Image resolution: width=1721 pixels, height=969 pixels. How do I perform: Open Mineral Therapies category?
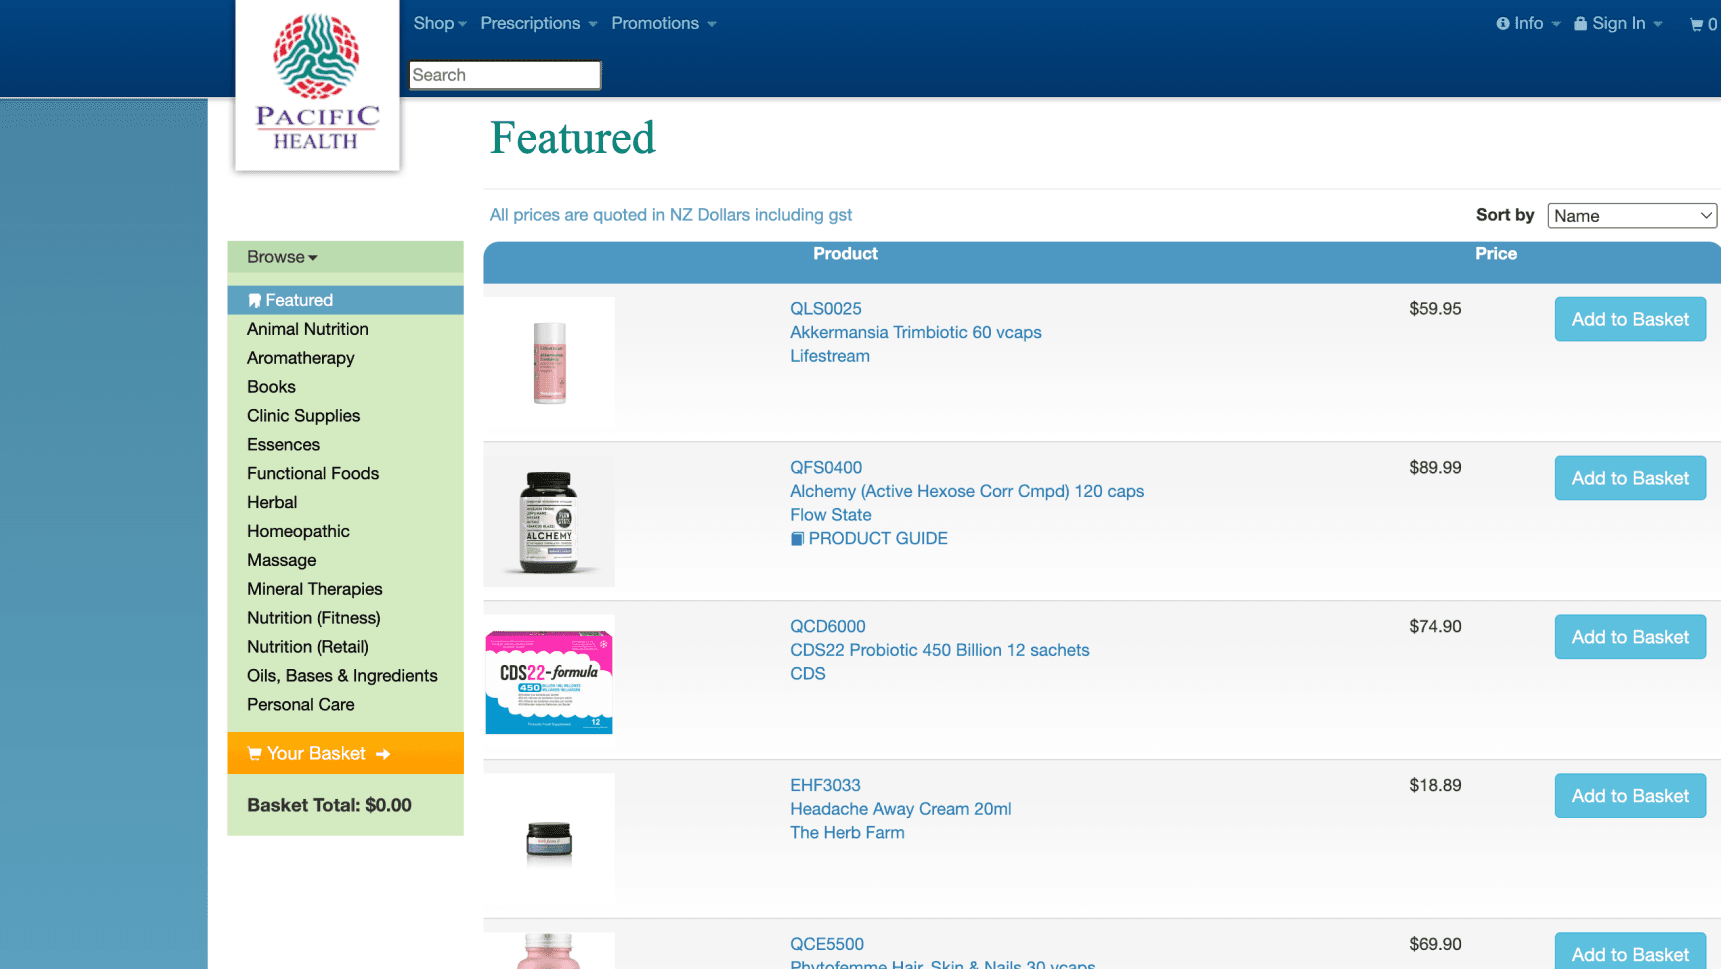314,590
